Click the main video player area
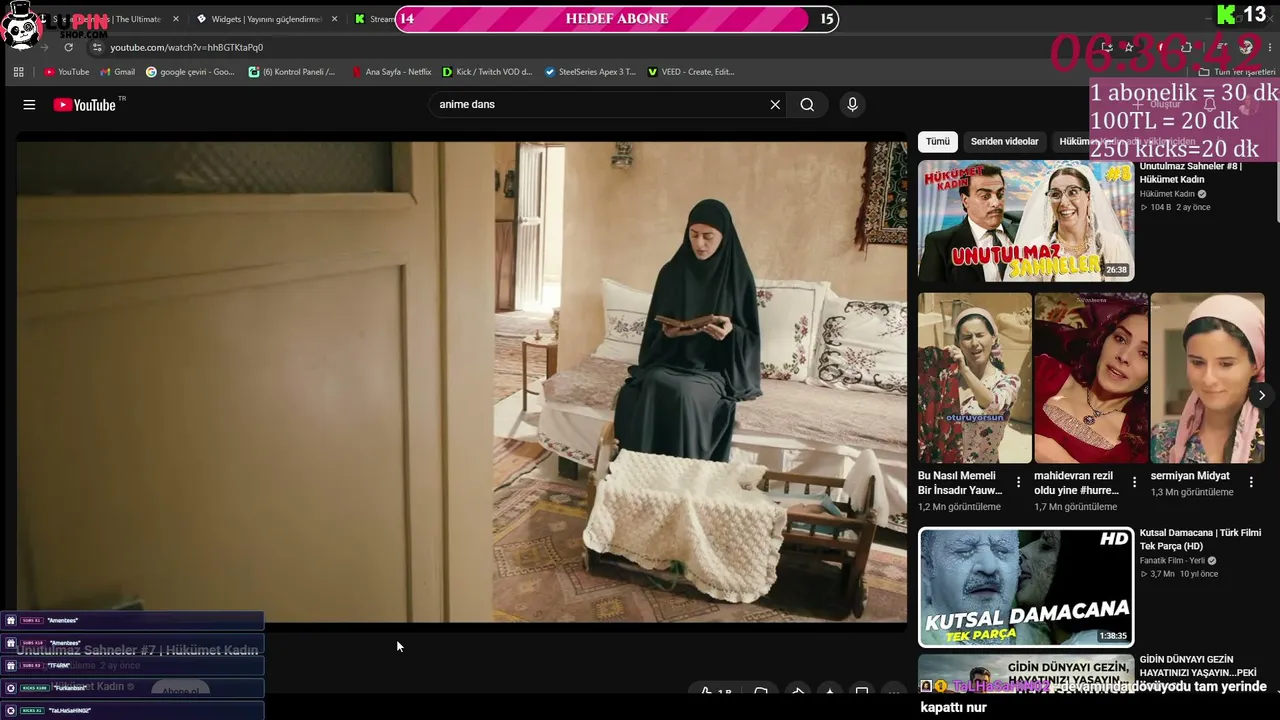The width and height of the screenshot is (1280, 720). tap(462, 381)
